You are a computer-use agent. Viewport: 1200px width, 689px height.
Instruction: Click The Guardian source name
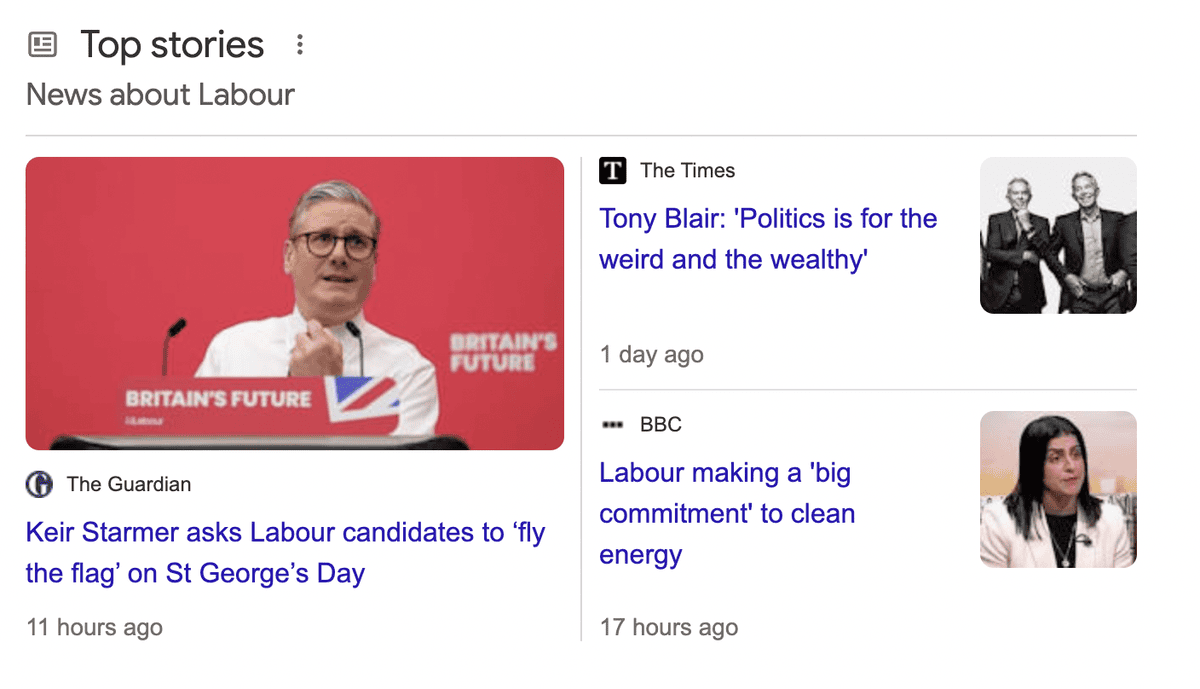click(x=128, y=485)
